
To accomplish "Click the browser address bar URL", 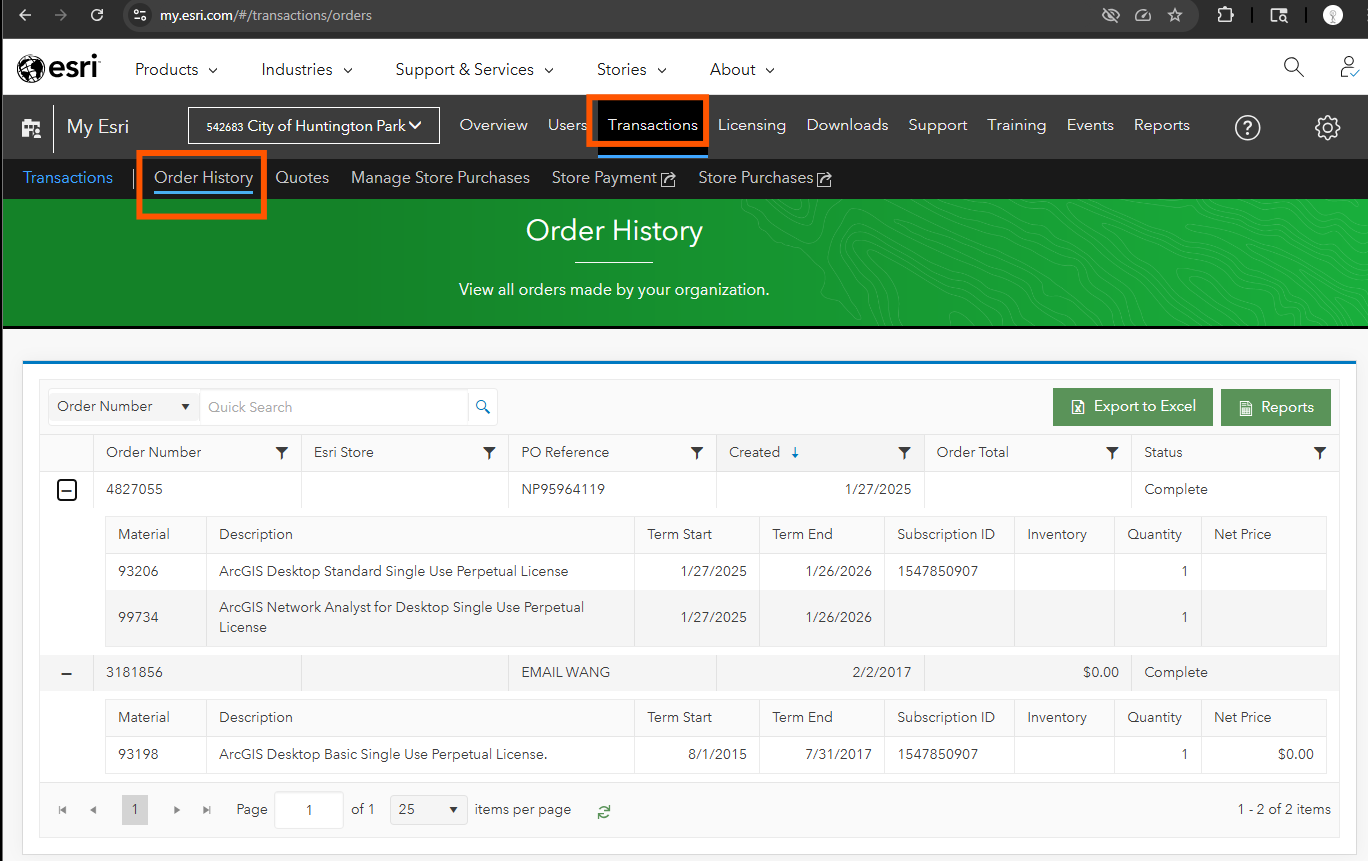I will 266,16.
